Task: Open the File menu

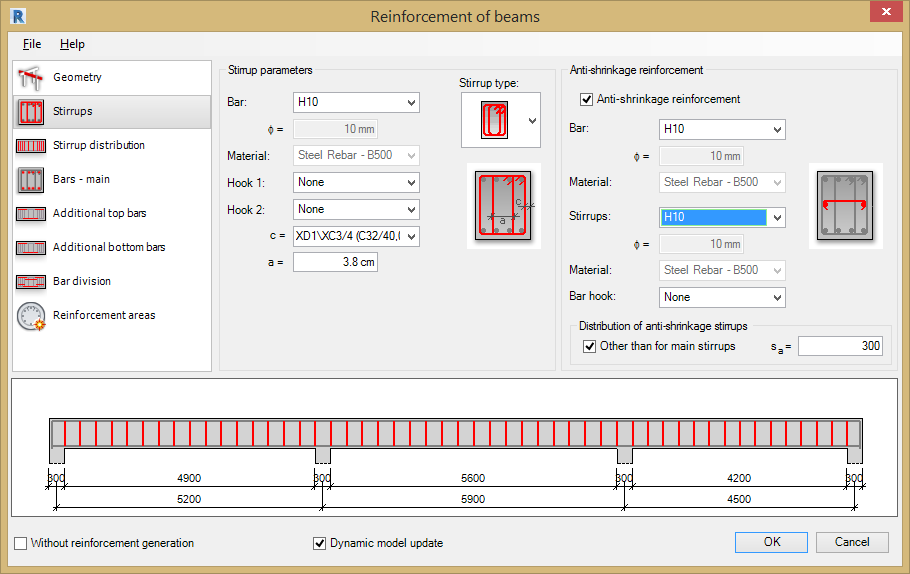Action: (x=32, y=44)
